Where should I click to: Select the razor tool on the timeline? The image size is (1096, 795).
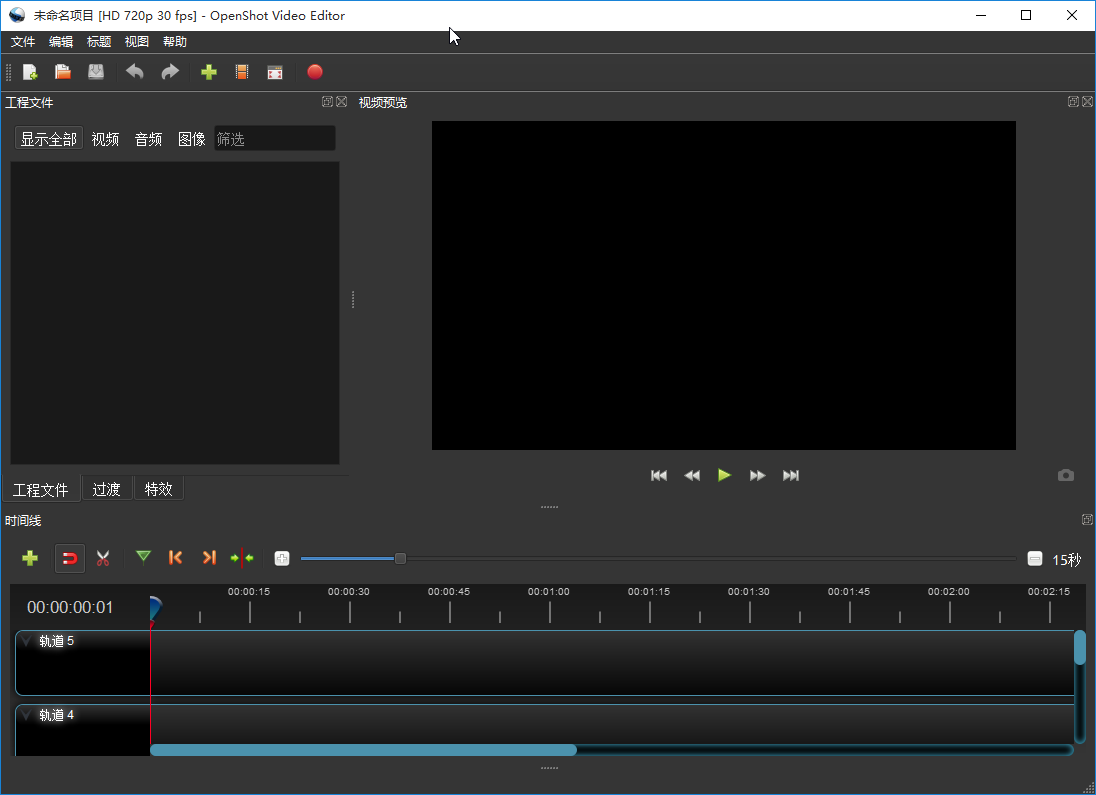(x=103, y=558)
